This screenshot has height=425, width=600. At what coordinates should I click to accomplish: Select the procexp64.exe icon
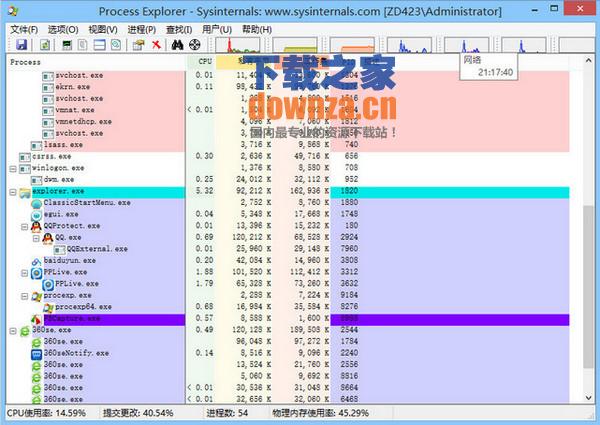pyautogui.click(x=48, y=308)
